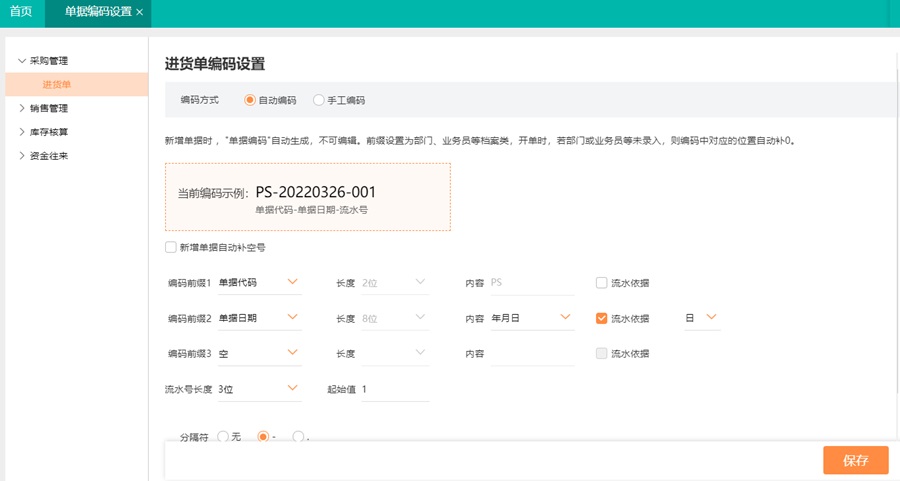Close the 单据编码设置 tab
The image size is (900, 481).
[x=140, y=12]
